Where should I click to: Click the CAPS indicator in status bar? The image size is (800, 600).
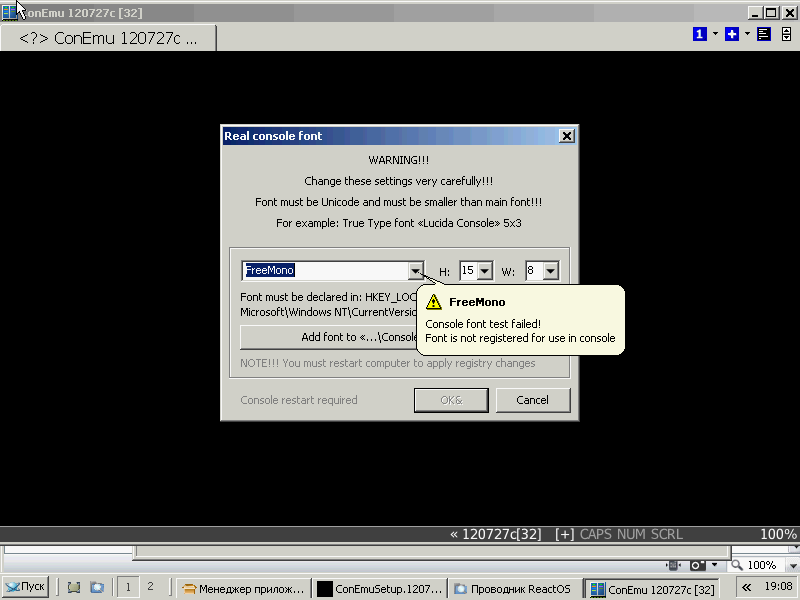click(x=595, y=534)
